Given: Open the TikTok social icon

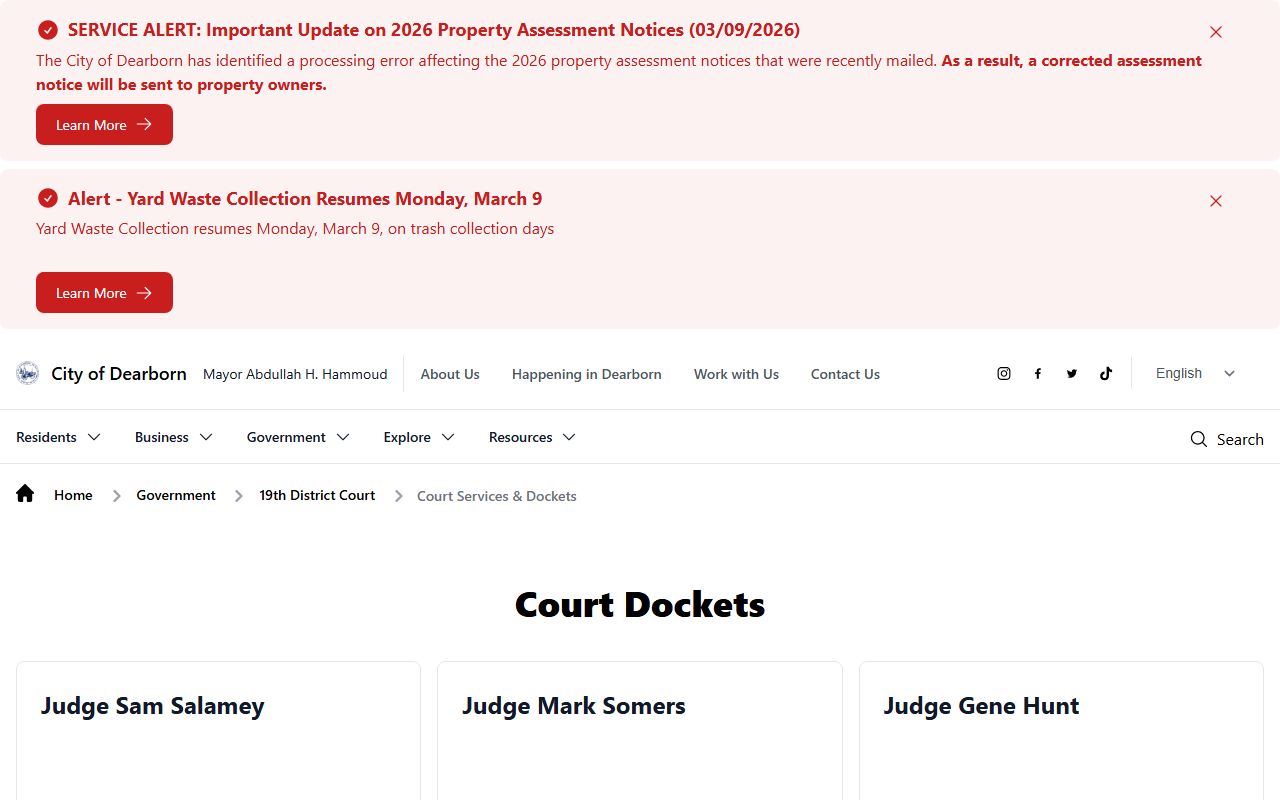Looking at the screenshot, I should pyautogui.click(x=1106, y=374).
